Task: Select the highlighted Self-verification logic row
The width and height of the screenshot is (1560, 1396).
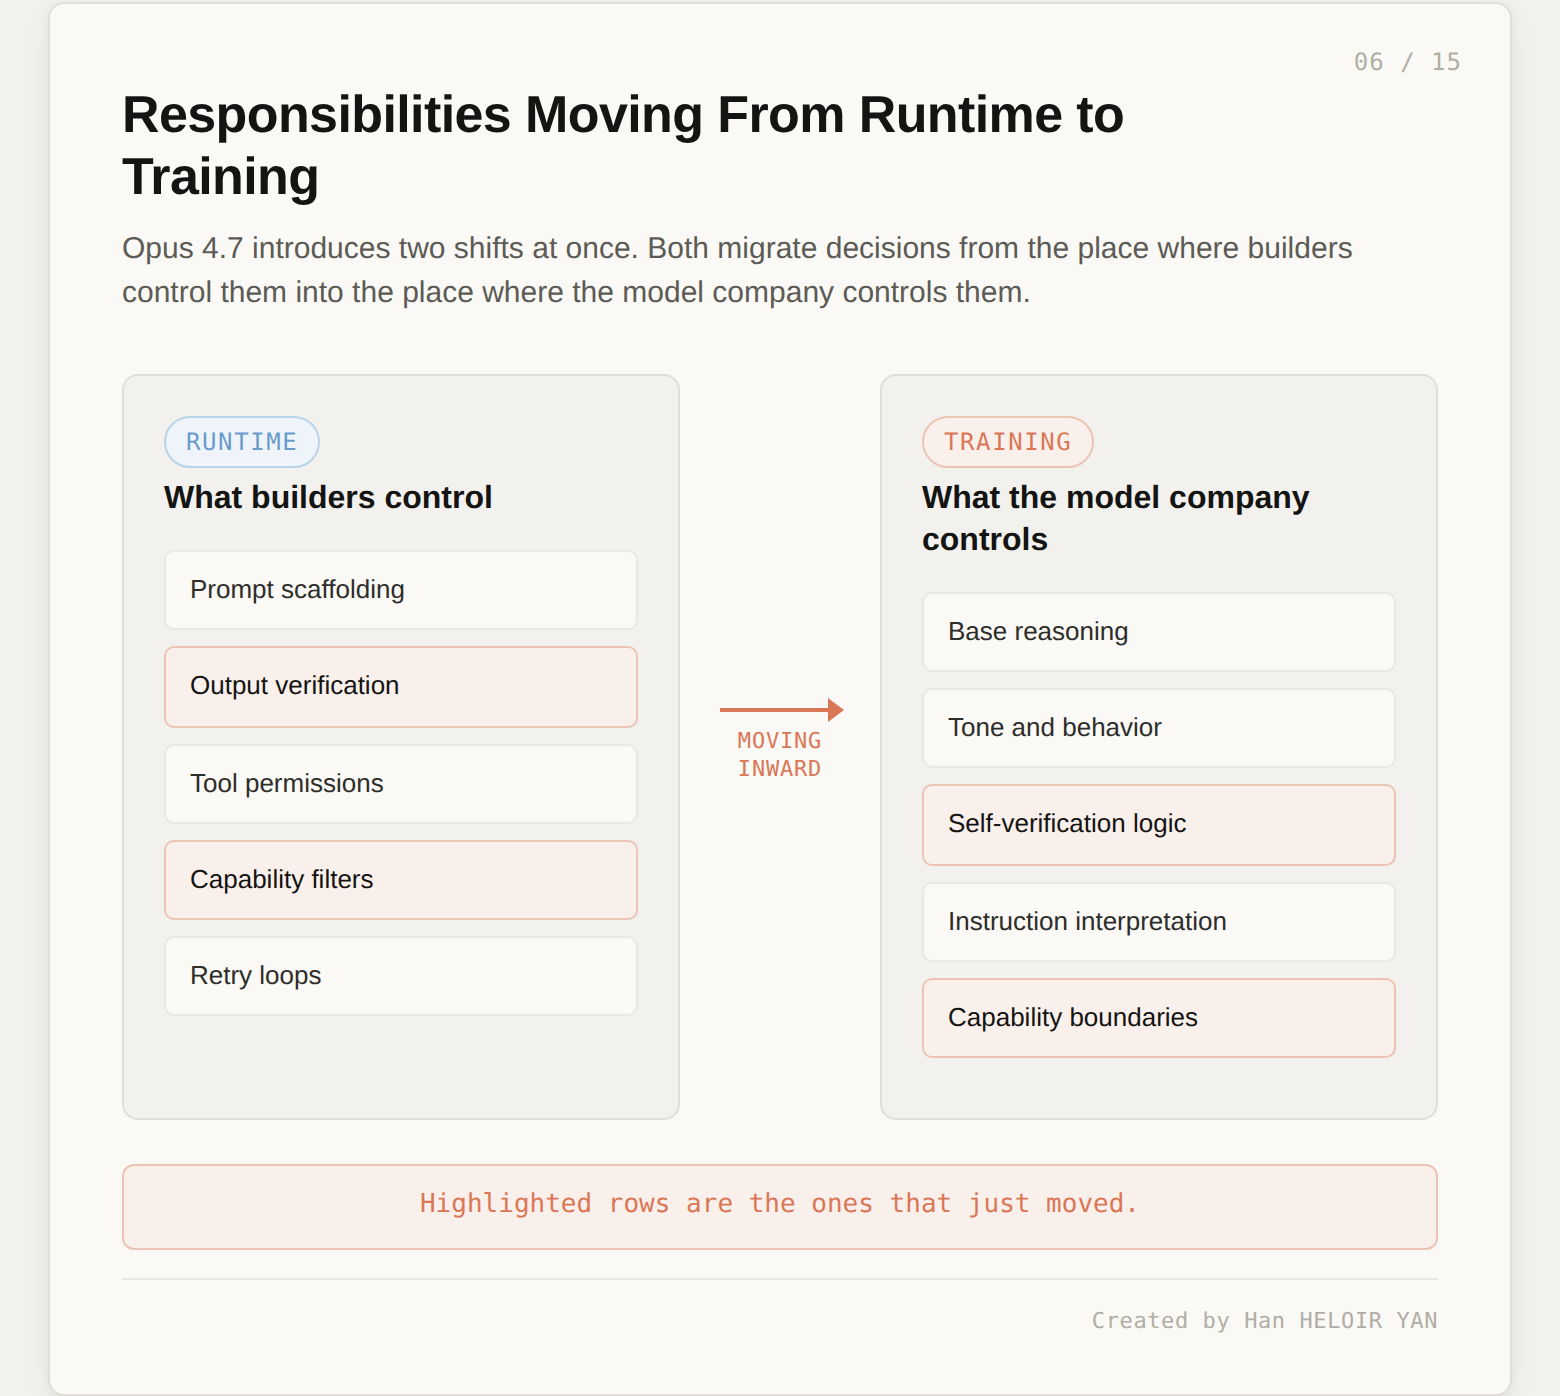Action: [x=1159, y=825]
